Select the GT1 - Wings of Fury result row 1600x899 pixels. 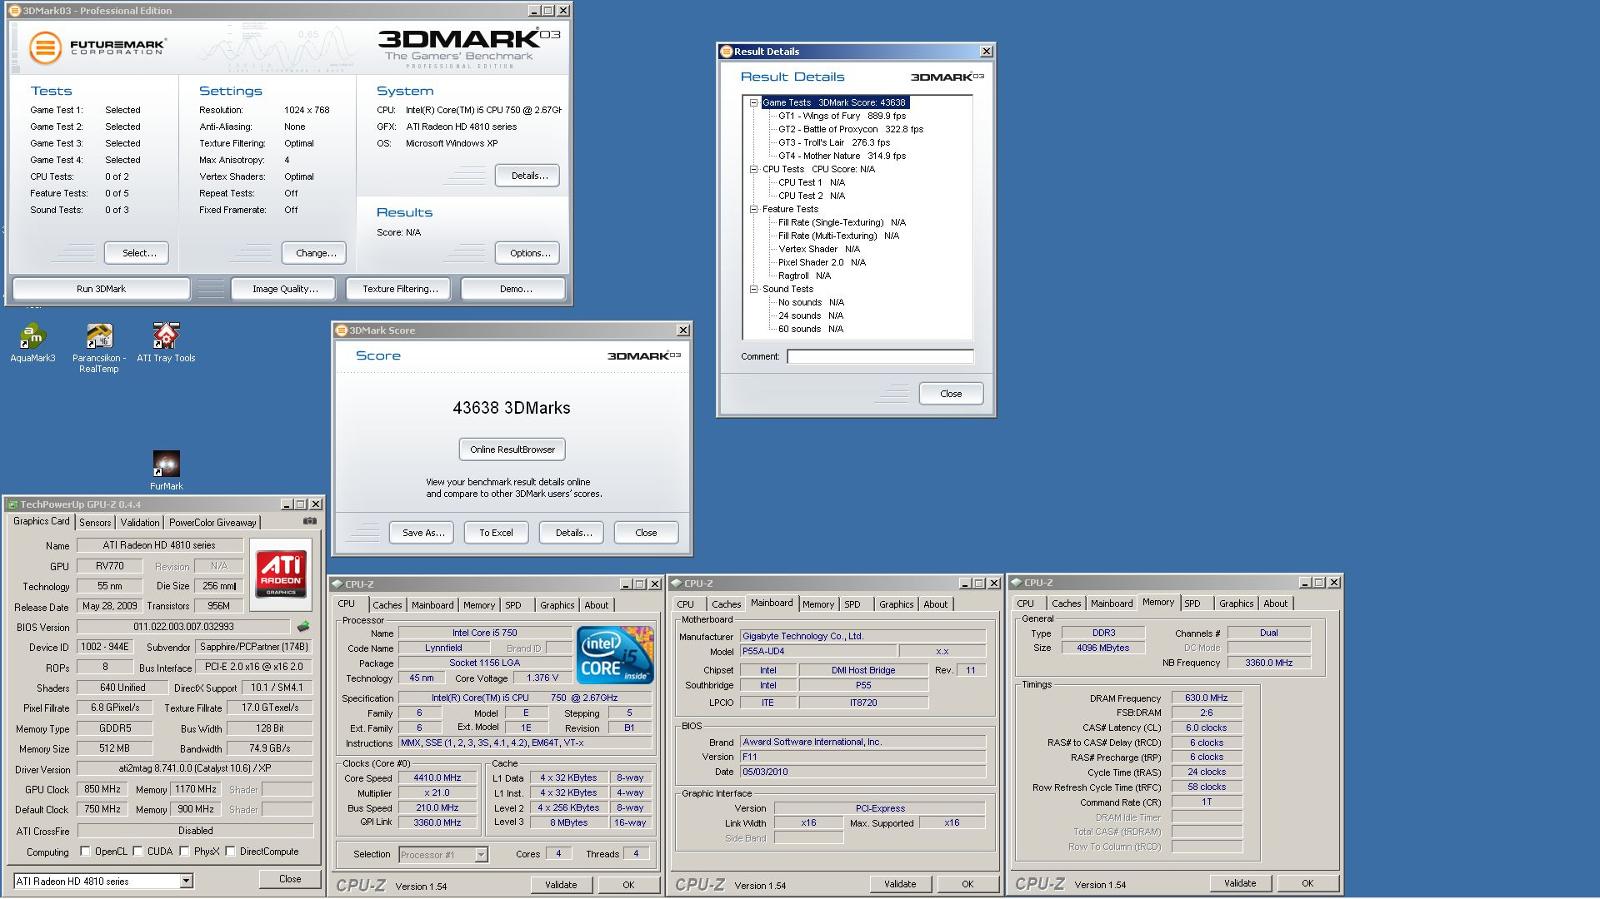point(842,116)
